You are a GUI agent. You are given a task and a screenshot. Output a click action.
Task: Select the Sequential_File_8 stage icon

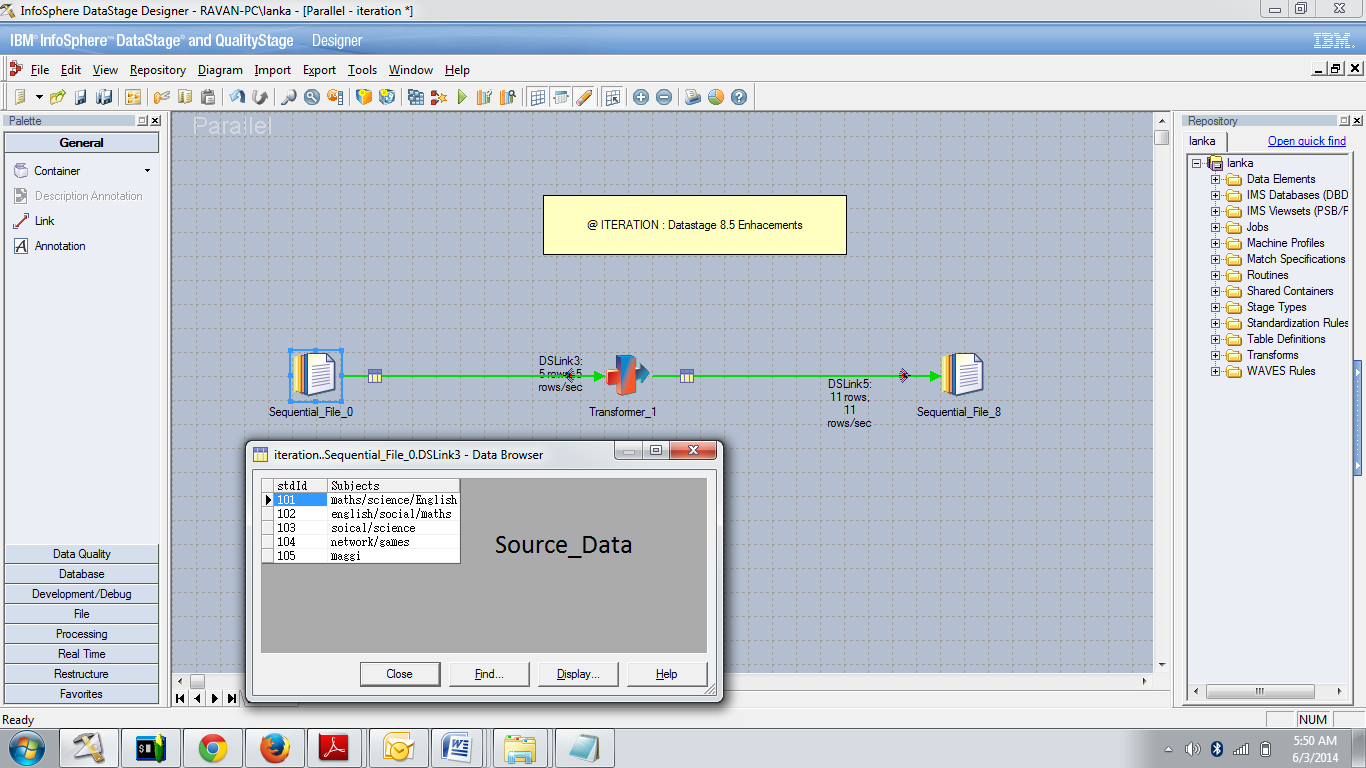tap(962, 375)
